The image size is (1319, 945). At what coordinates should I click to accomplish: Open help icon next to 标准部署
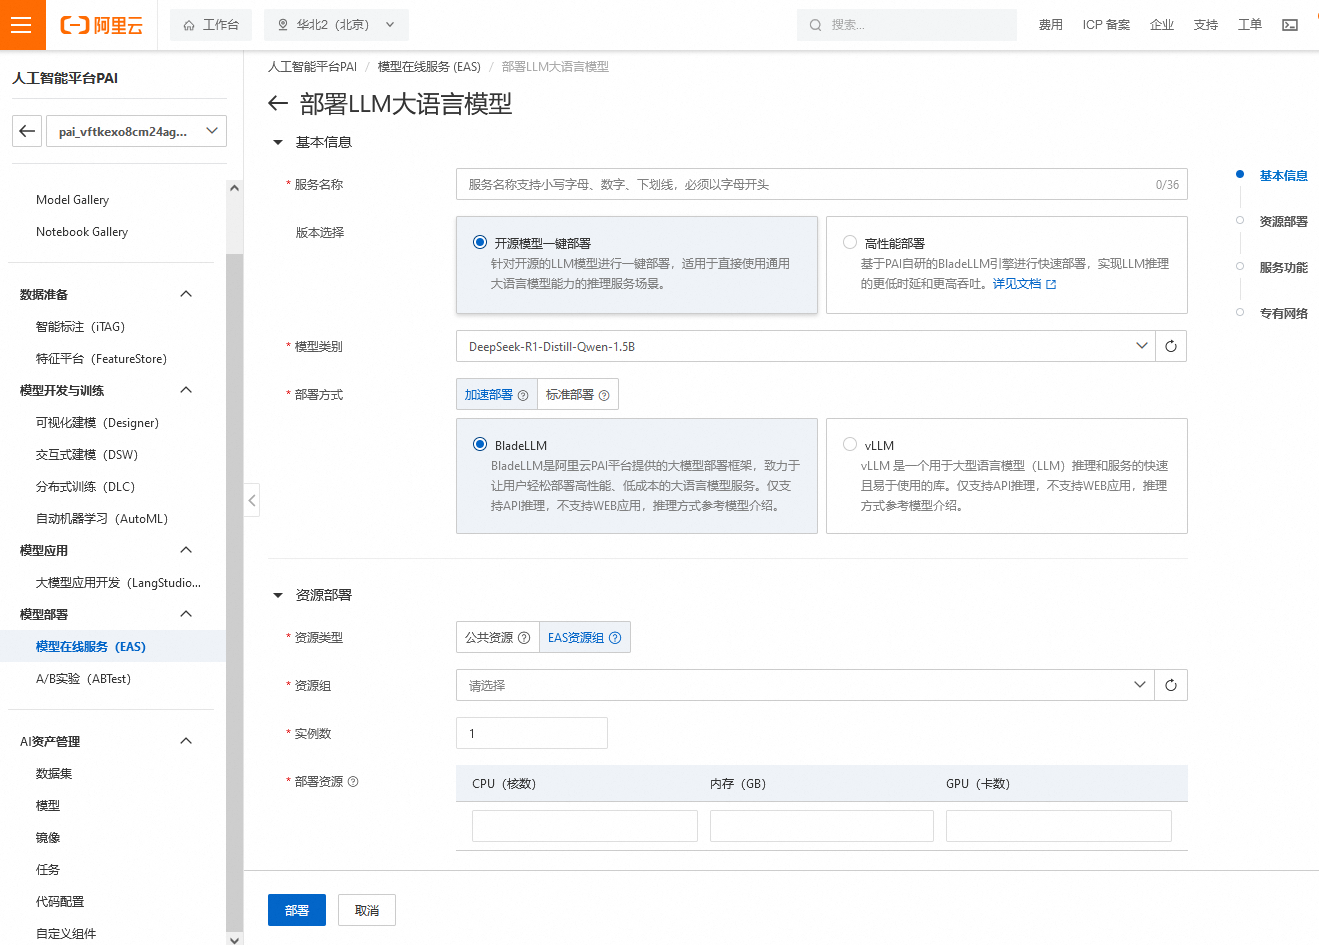[604, 395]
